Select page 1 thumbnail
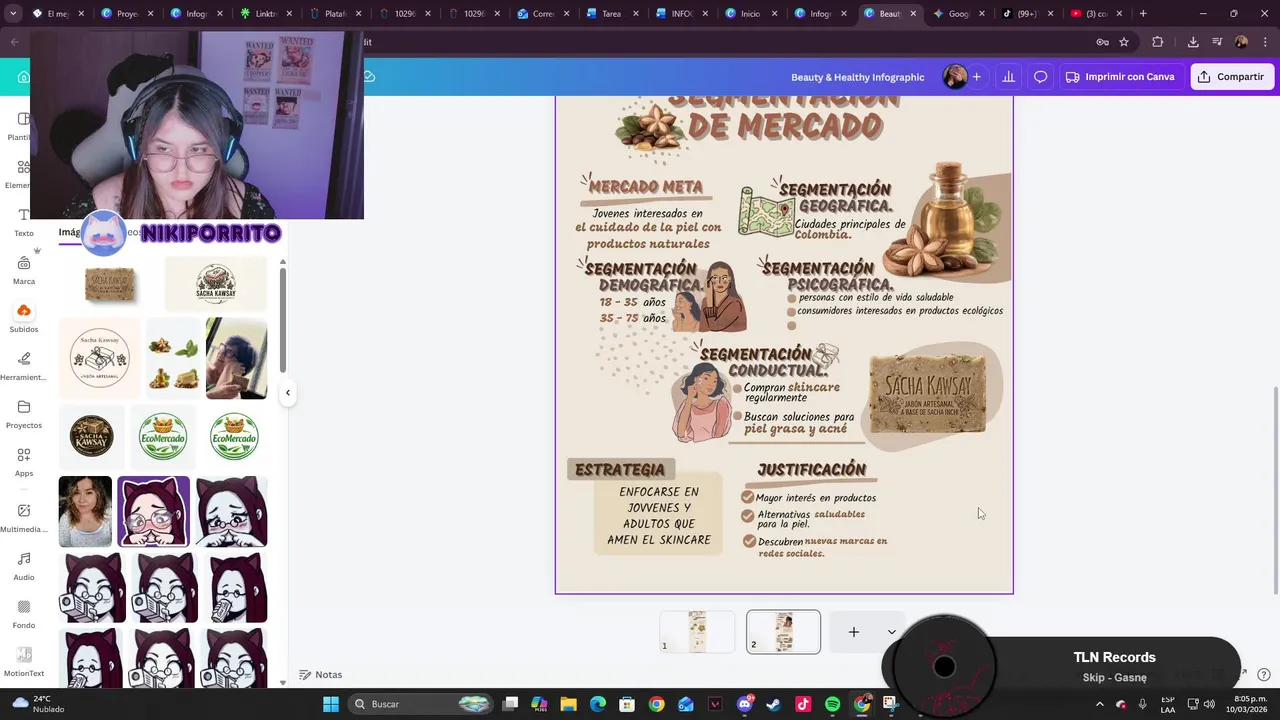The width and height of the screenshot is (1280, 720). [x=697, y=632]
